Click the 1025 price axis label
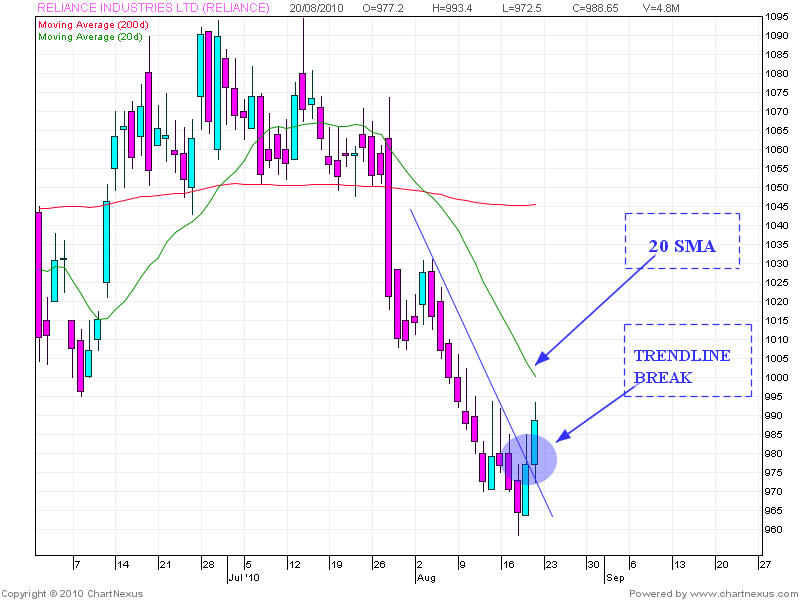 777,283
